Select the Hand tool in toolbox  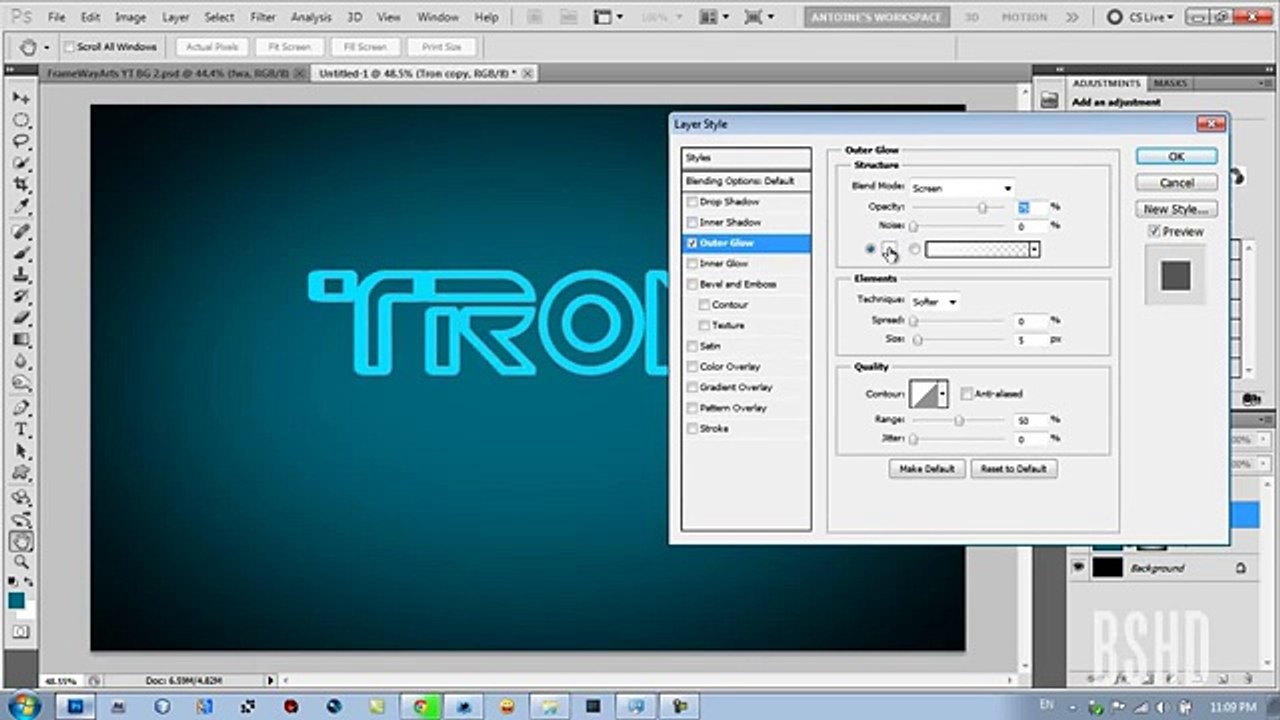[21, 542]
